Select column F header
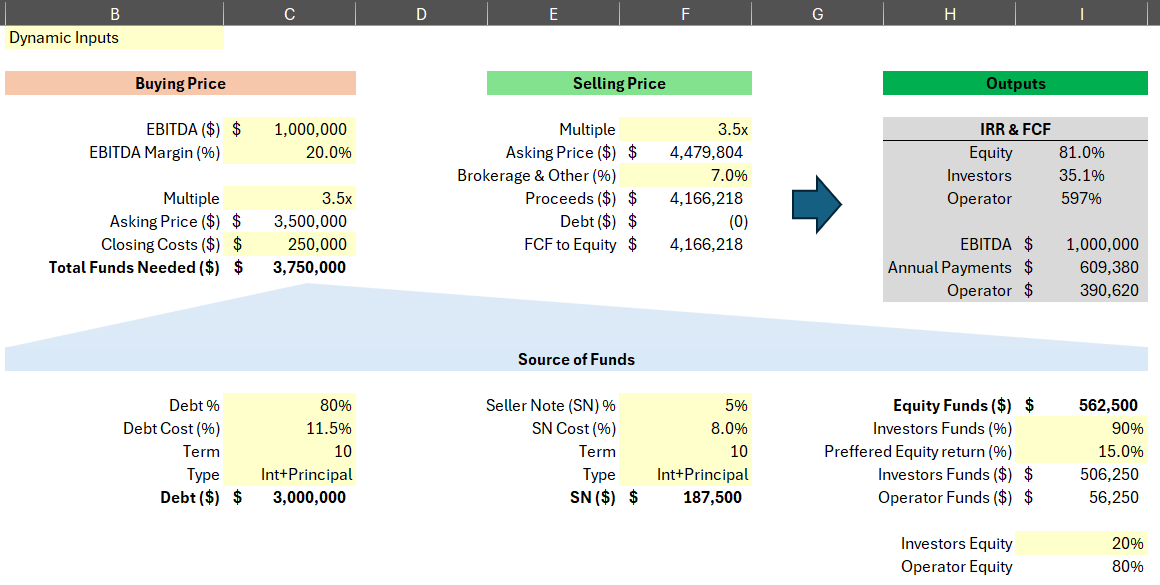1160x585 pixels. point(685,13)
